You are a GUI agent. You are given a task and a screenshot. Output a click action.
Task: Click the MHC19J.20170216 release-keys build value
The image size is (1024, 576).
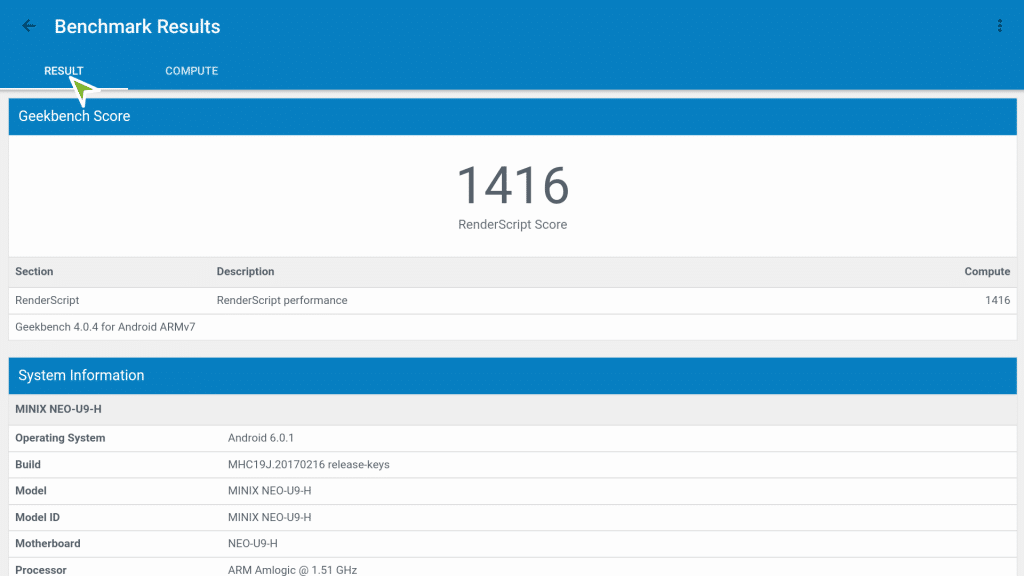[x=308, y=465]
